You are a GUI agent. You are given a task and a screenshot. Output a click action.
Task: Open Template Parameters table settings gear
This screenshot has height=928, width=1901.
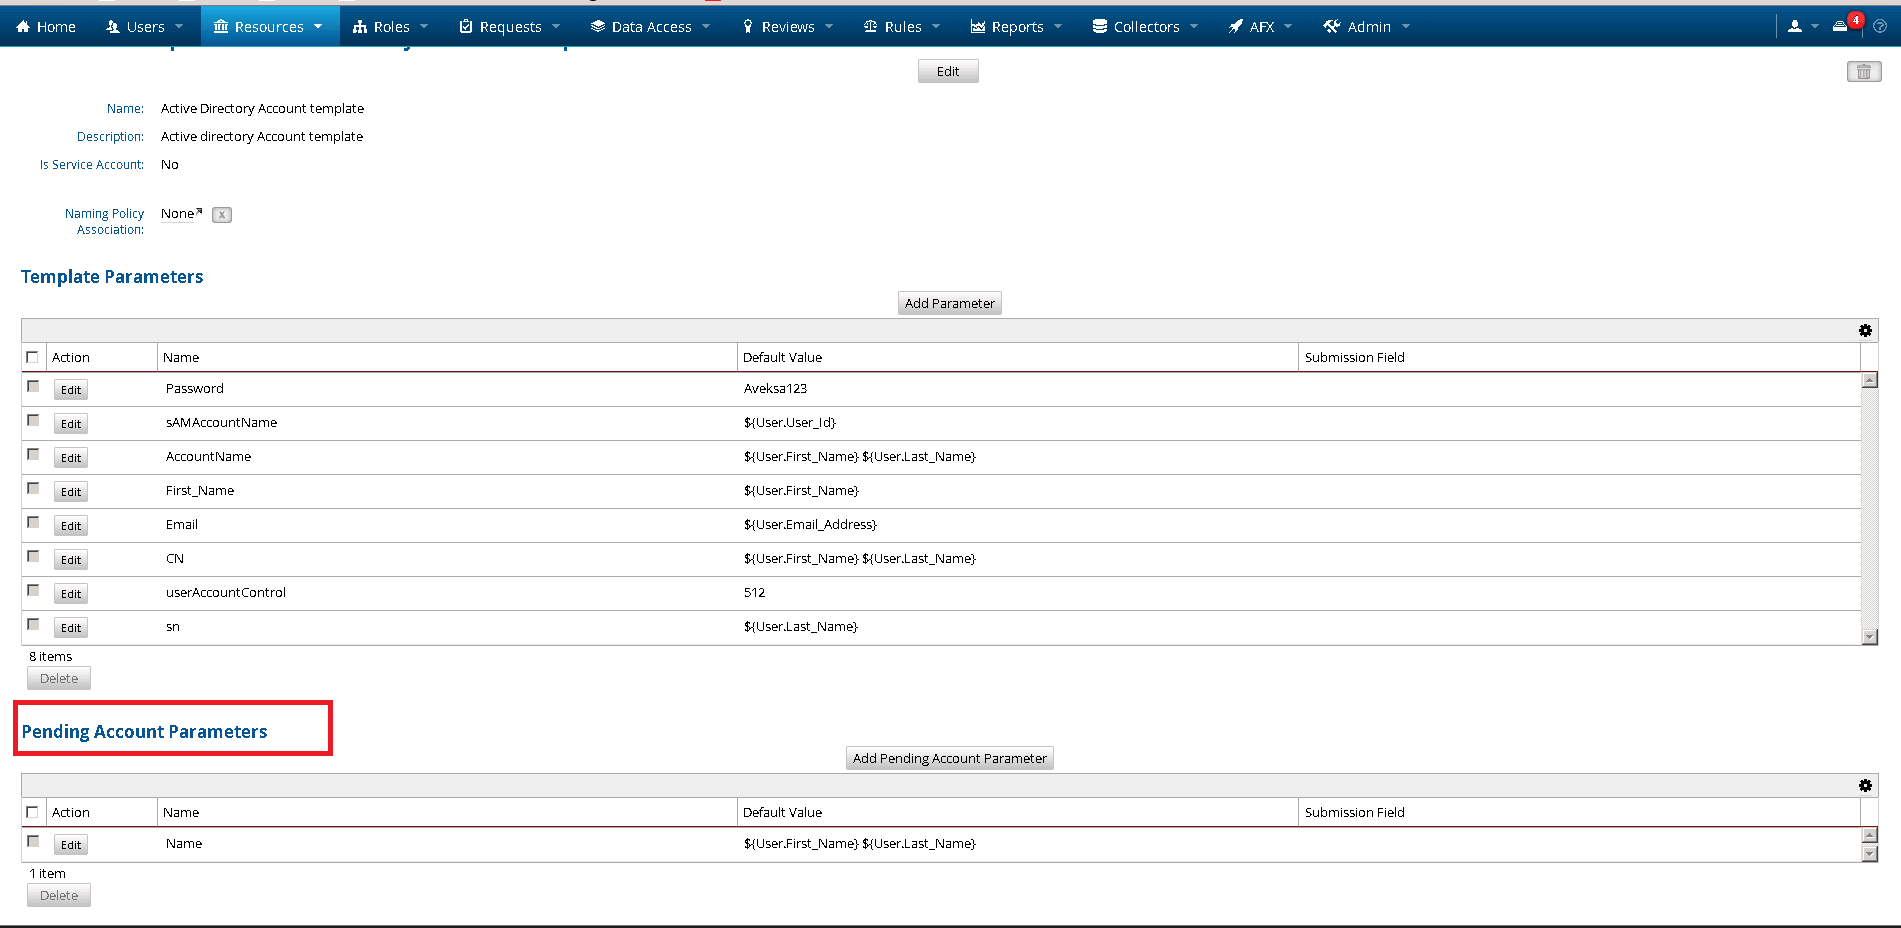point(1865,331)
